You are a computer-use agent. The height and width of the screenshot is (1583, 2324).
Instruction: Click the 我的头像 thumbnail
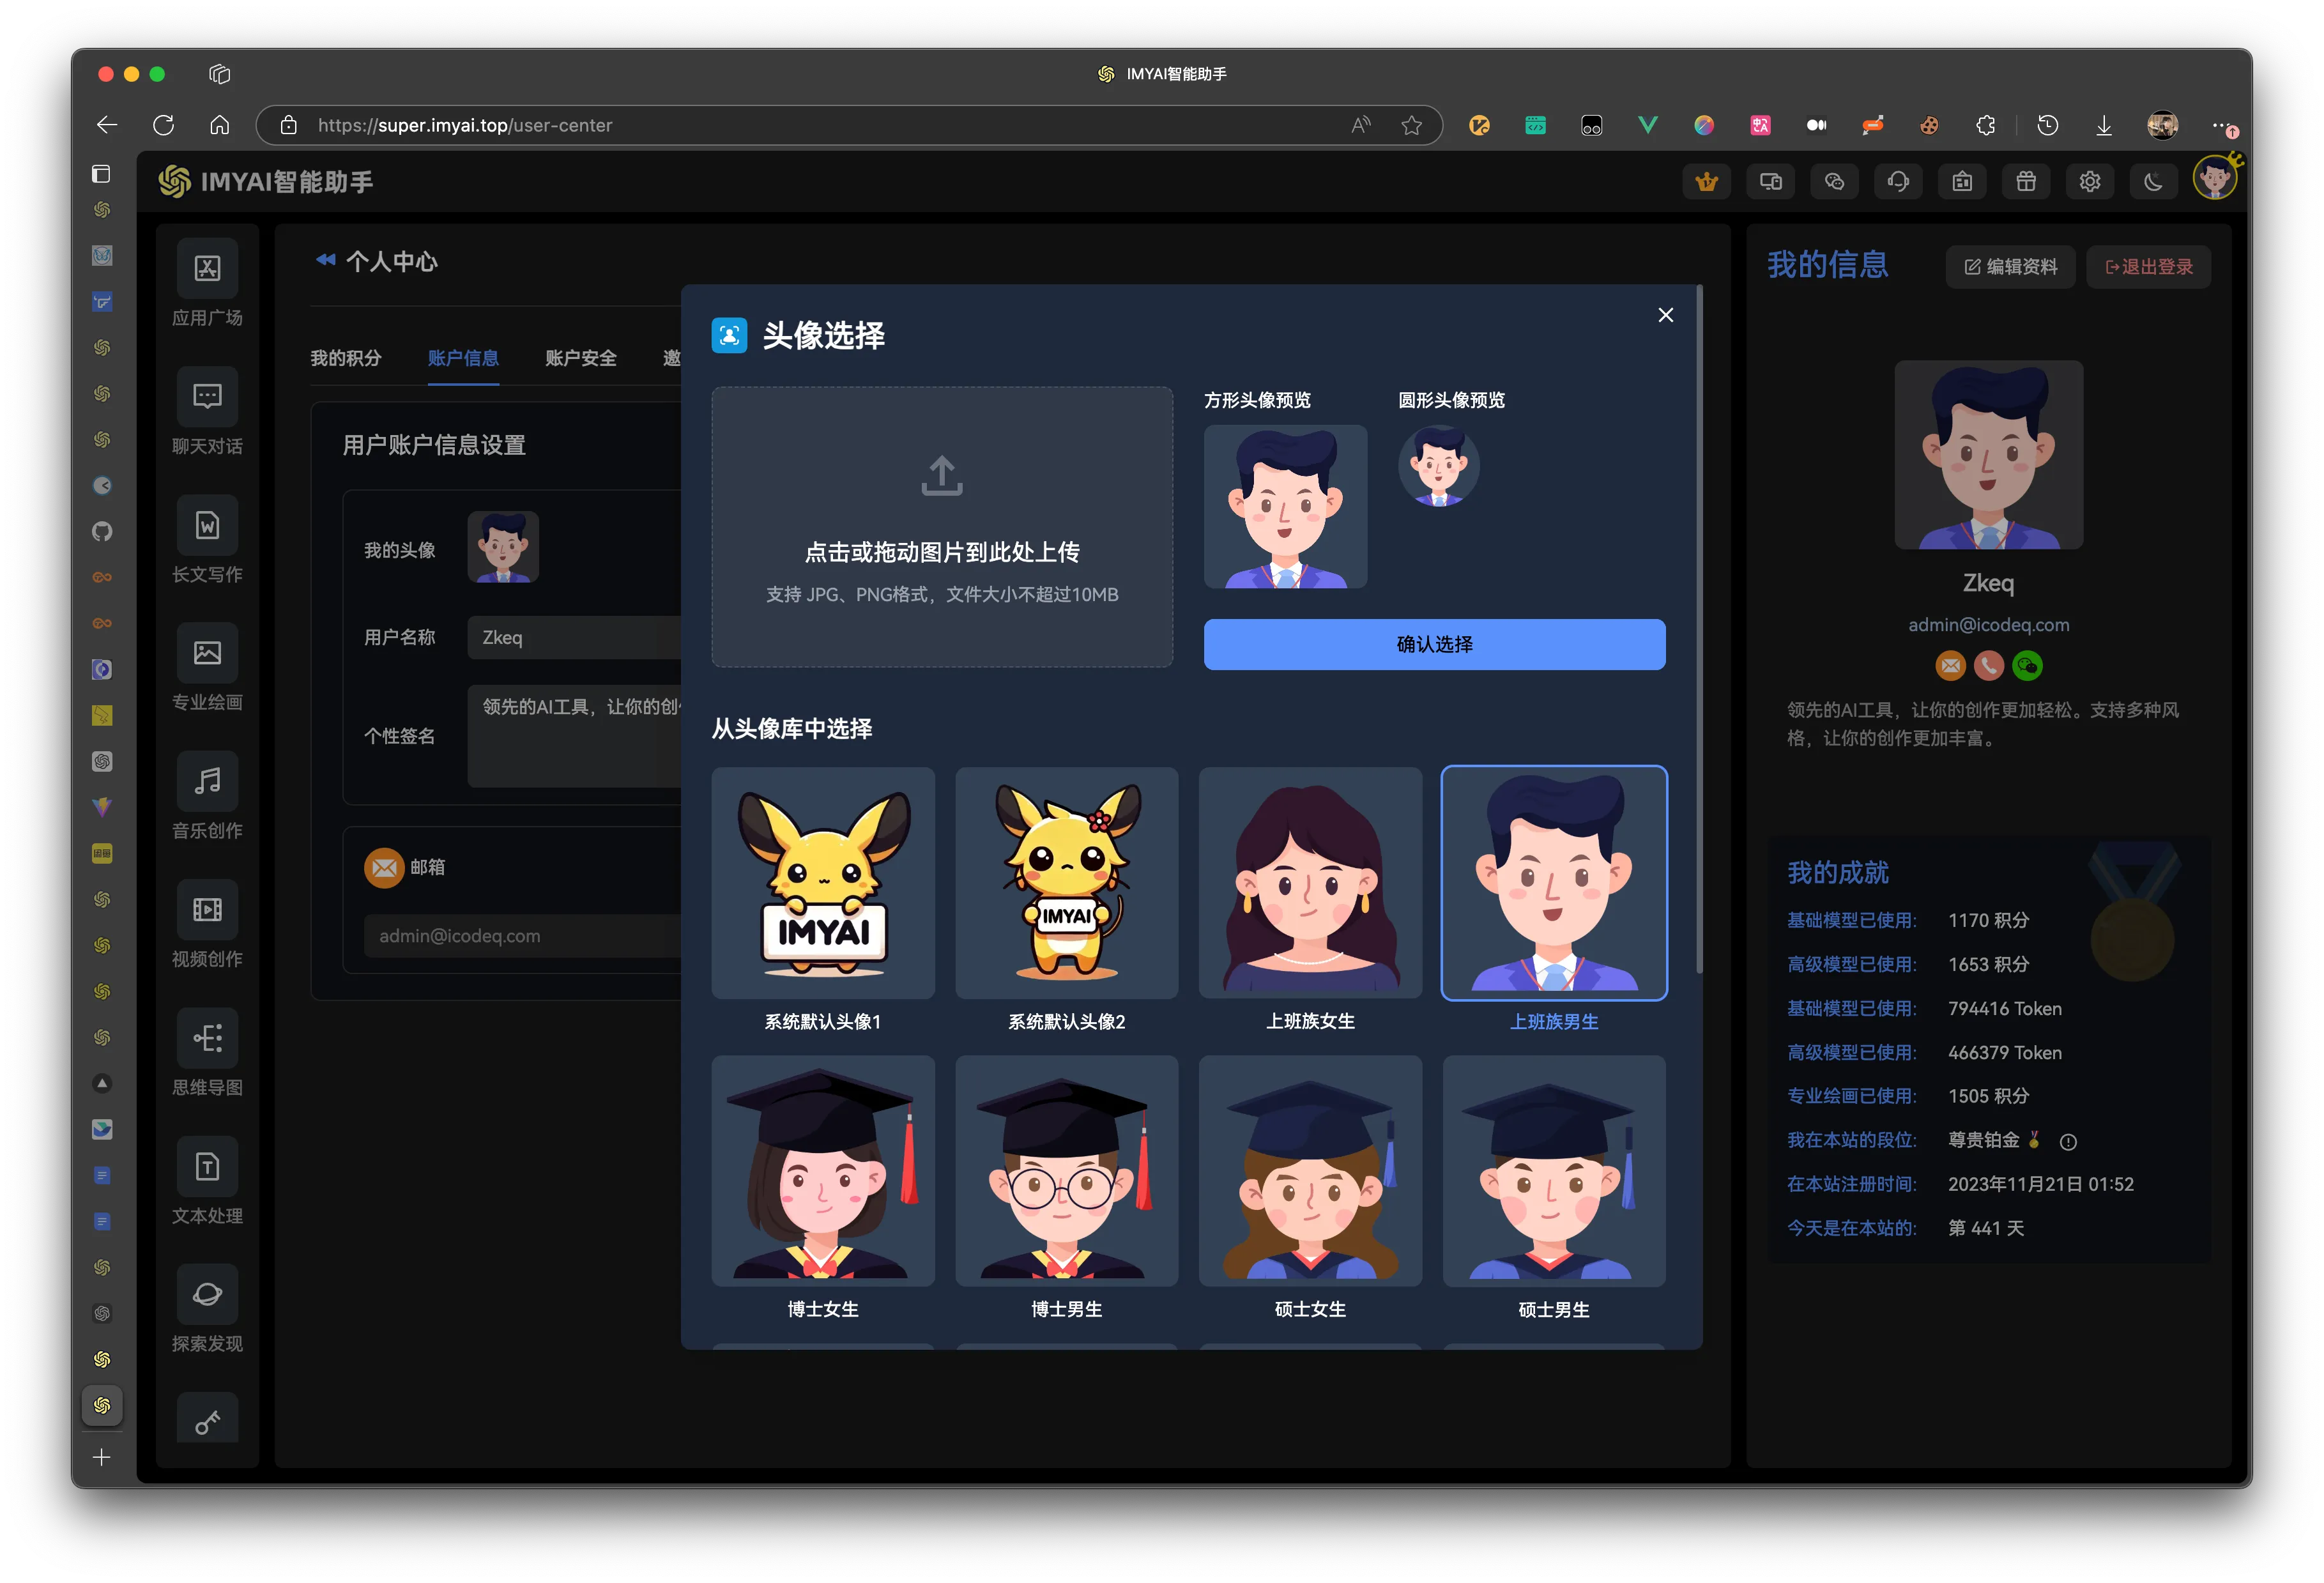click(x=503, y=547)
